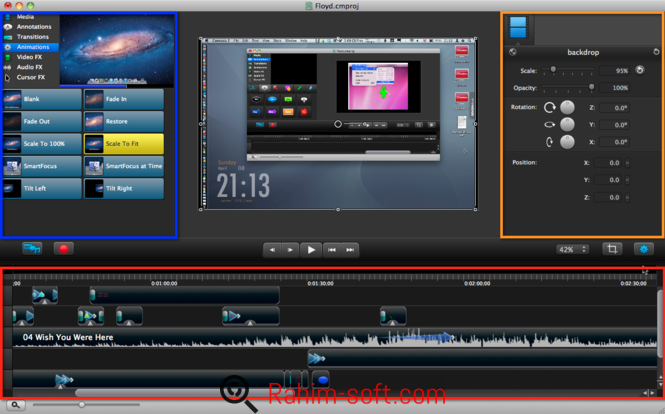Reset scale using the circular arrow button
This screenshot has height=414, width=665.
(x=640, y=70)
